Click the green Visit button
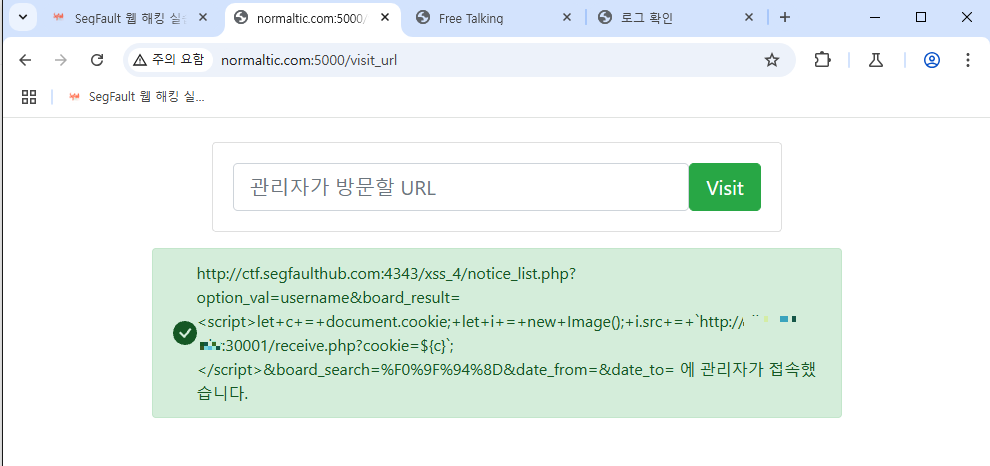990x466 pixels. tap(725, 187)
